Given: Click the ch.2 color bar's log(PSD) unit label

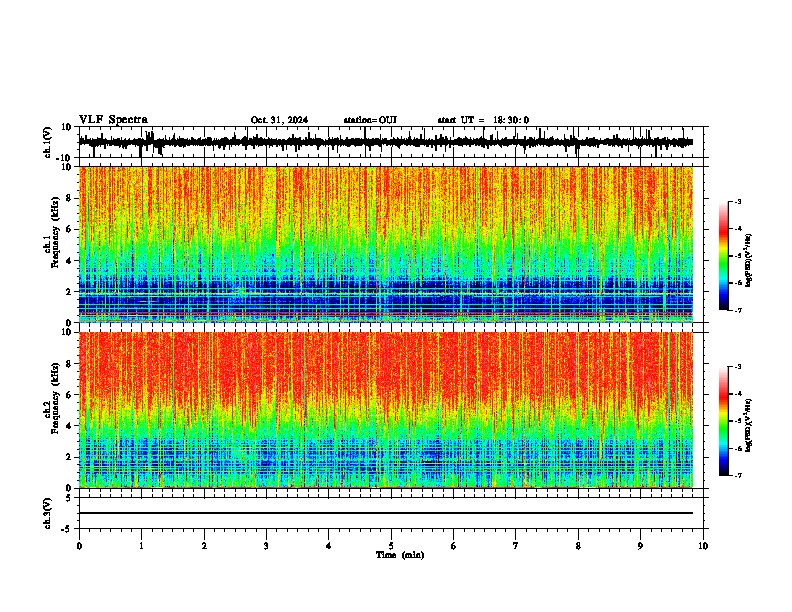Looking at the screenshot, I should (749, 425).
